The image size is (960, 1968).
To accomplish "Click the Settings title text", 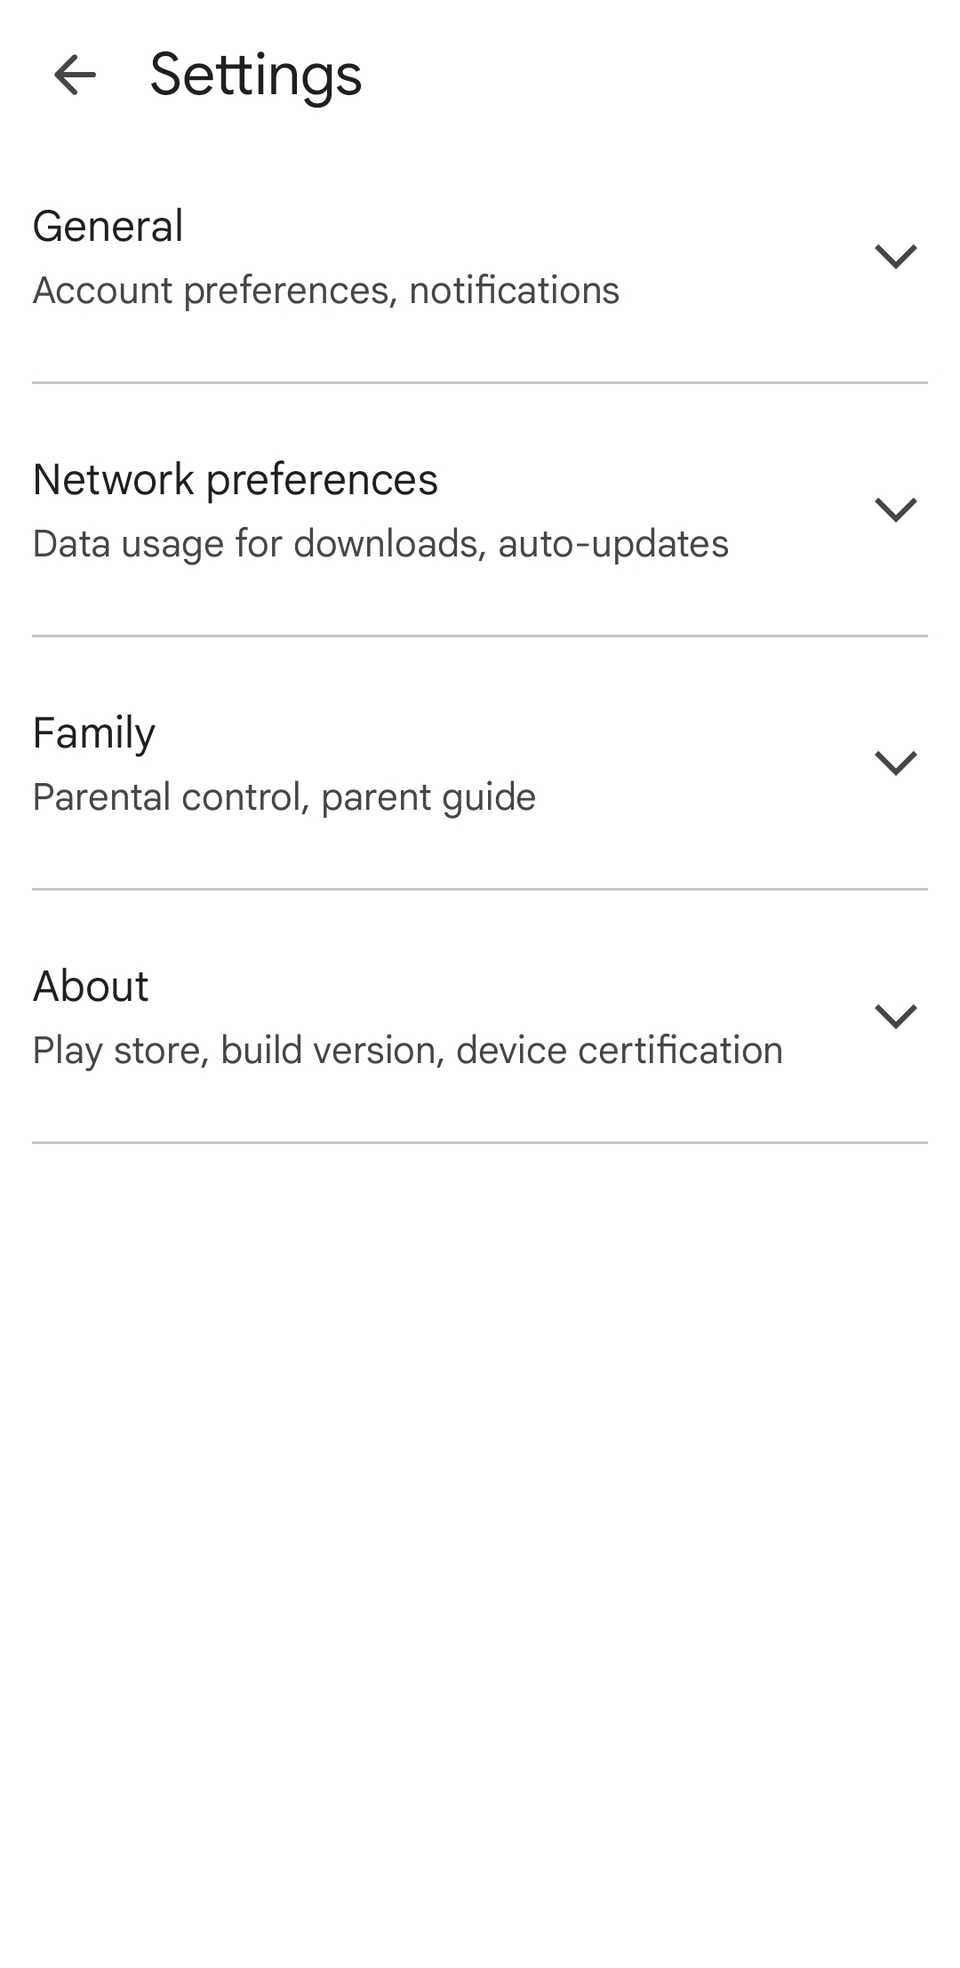I will click(x=256, y=73).
